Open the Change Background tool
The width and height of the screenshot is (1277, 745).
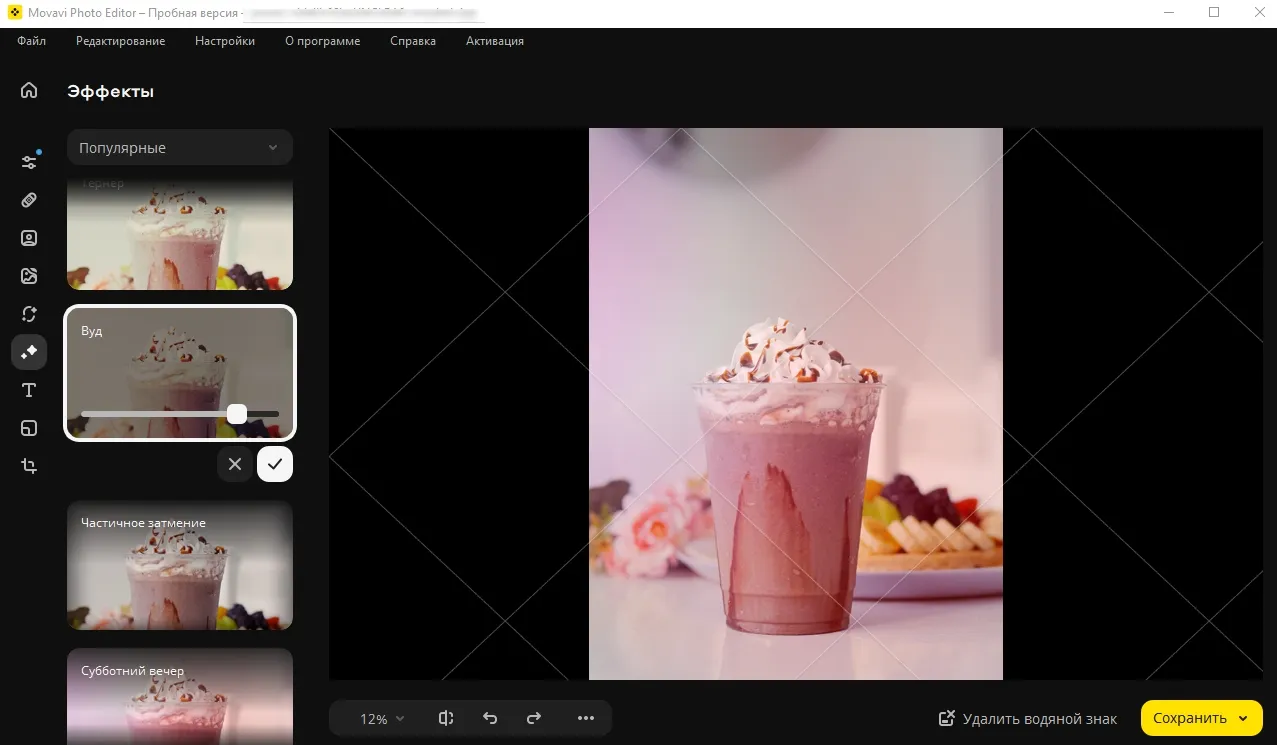[29, 275]
